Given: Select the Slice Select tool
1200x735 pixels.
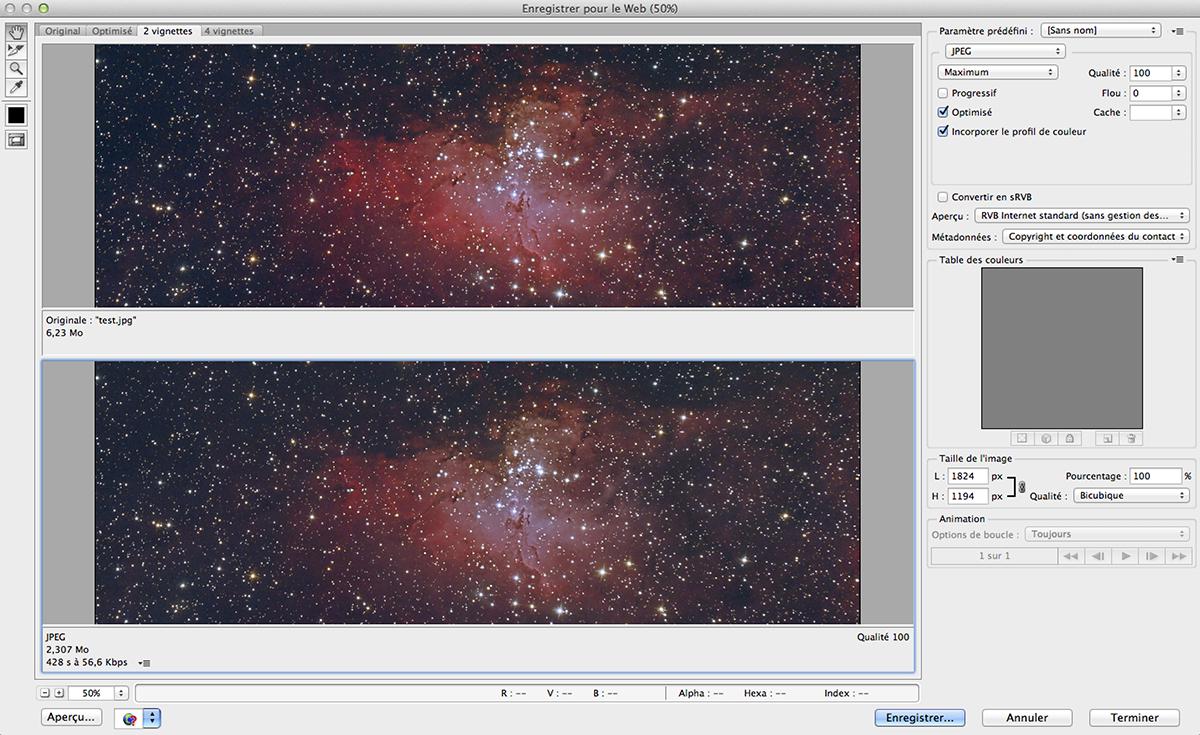Looking at the screenshot, I should pos(16,50).
